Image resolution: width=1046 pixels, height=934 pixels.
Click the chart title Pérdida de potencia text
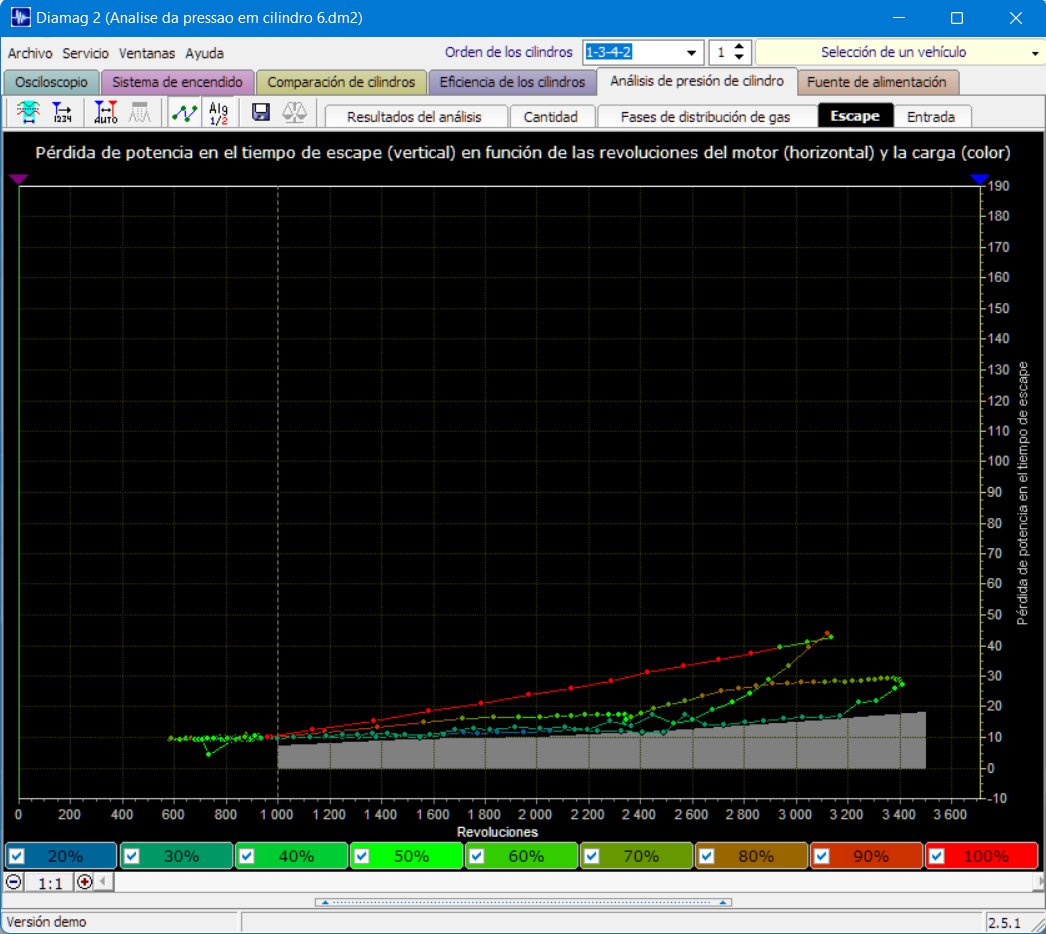coord(522,153)
